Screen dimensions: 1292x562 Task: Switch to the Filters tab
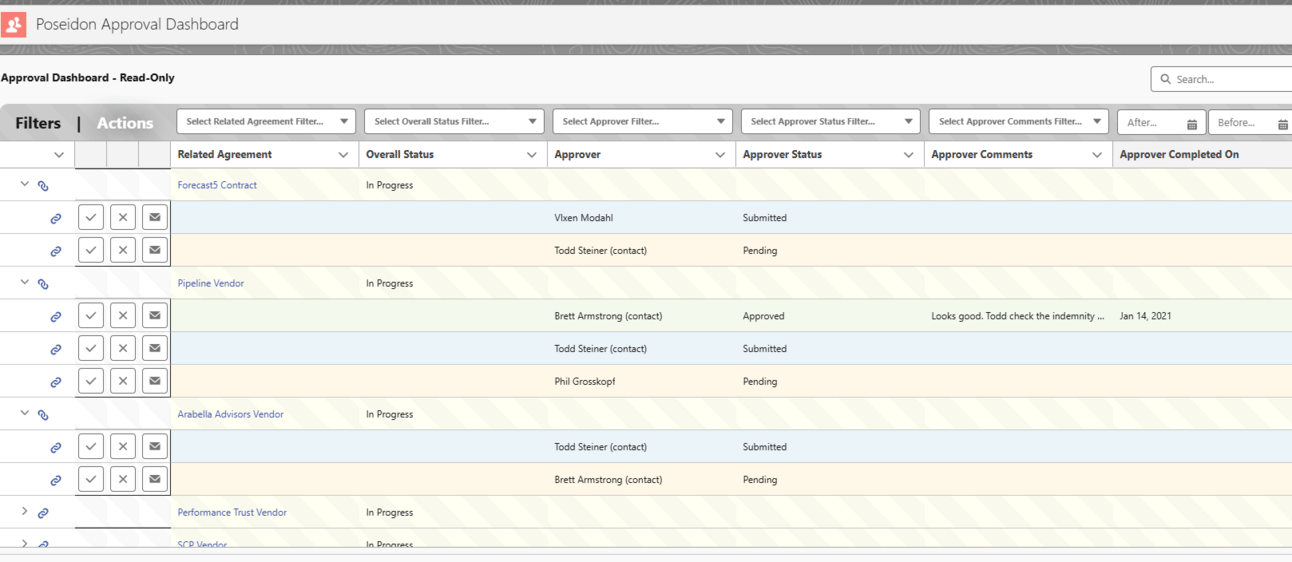tap(38, 123)
